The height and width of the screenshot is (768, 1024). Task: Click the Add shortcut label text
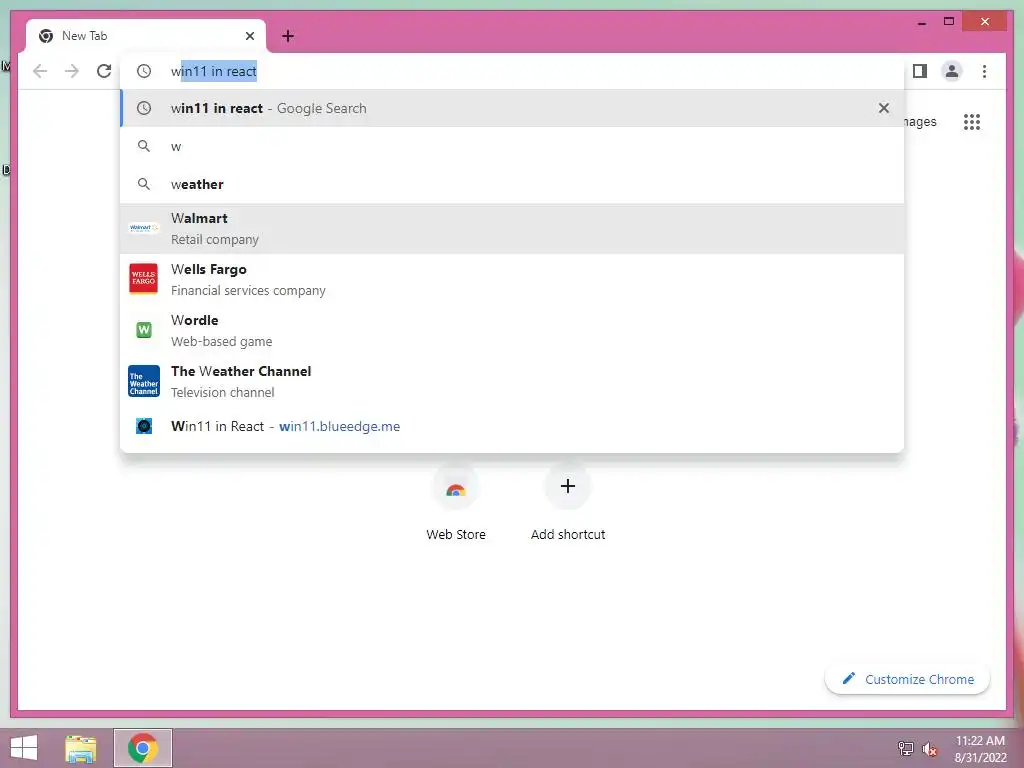[568, 534]
